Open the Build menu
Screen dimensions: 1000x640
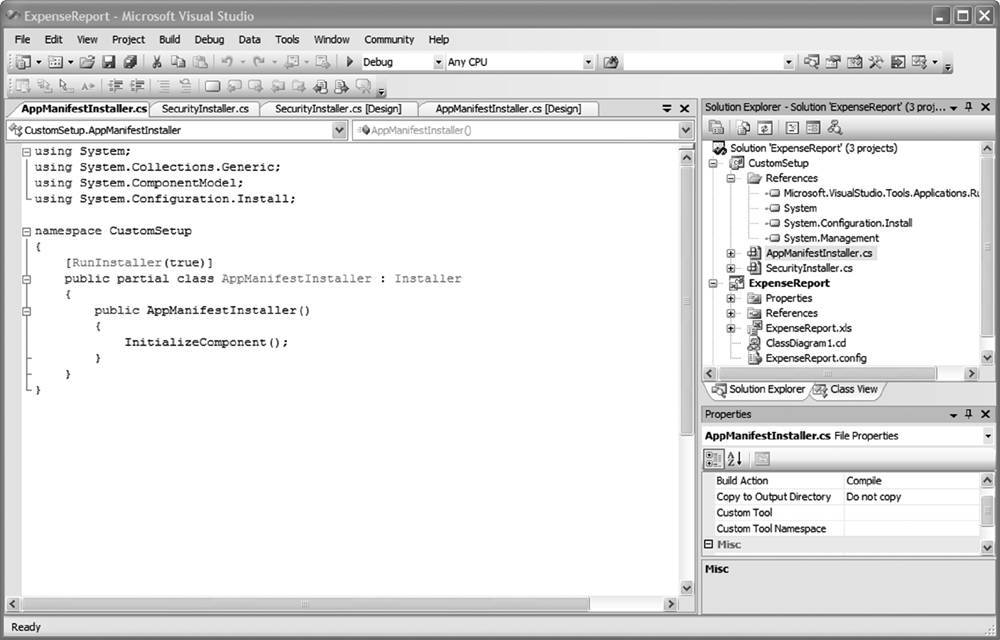coord(170,40)
